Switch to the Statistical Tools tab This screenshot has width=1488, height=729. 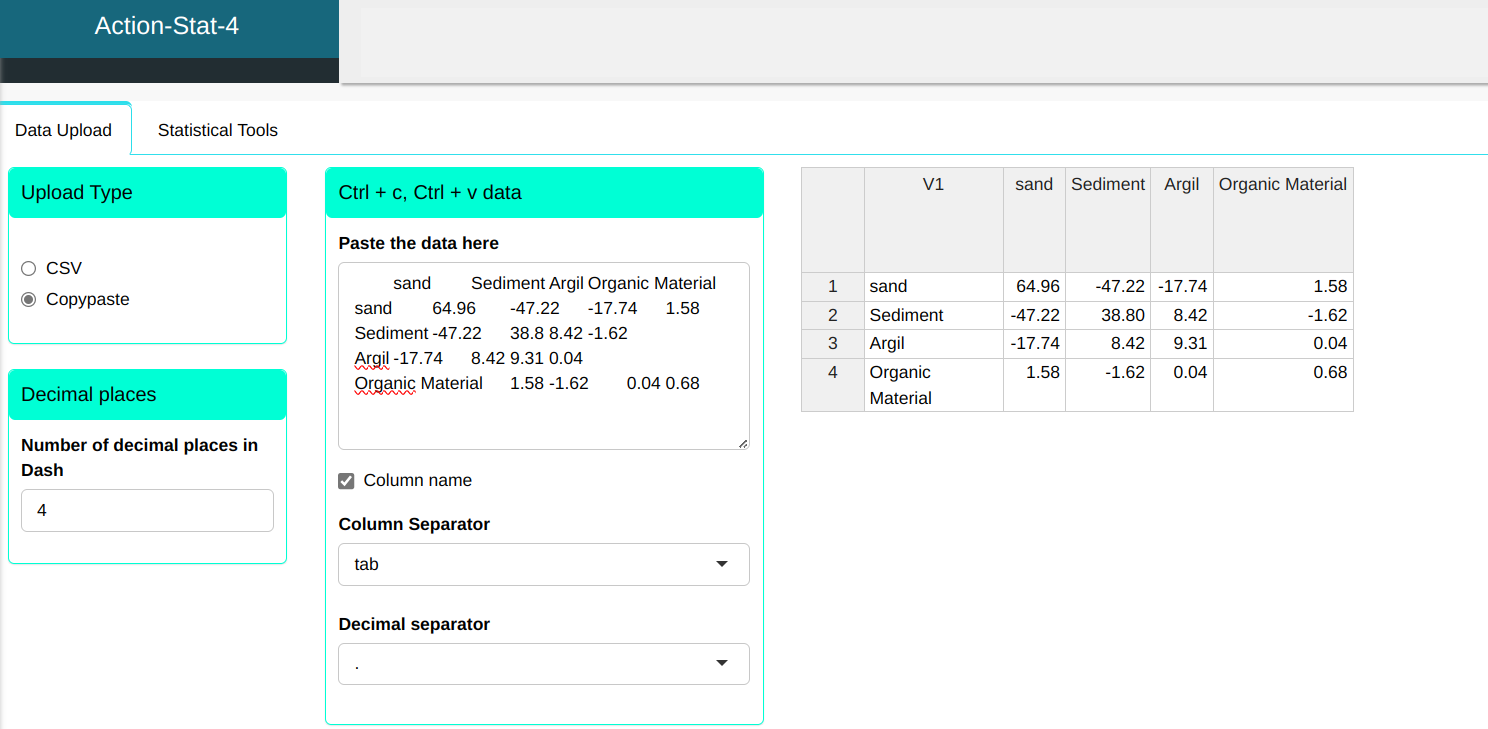217,130
